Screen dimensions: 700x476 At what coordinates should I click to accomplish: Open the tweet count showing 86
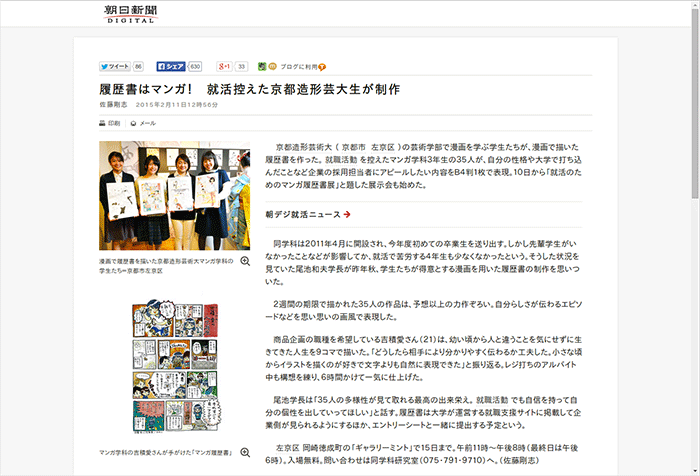pyautogui.click(x=138, y=67)
